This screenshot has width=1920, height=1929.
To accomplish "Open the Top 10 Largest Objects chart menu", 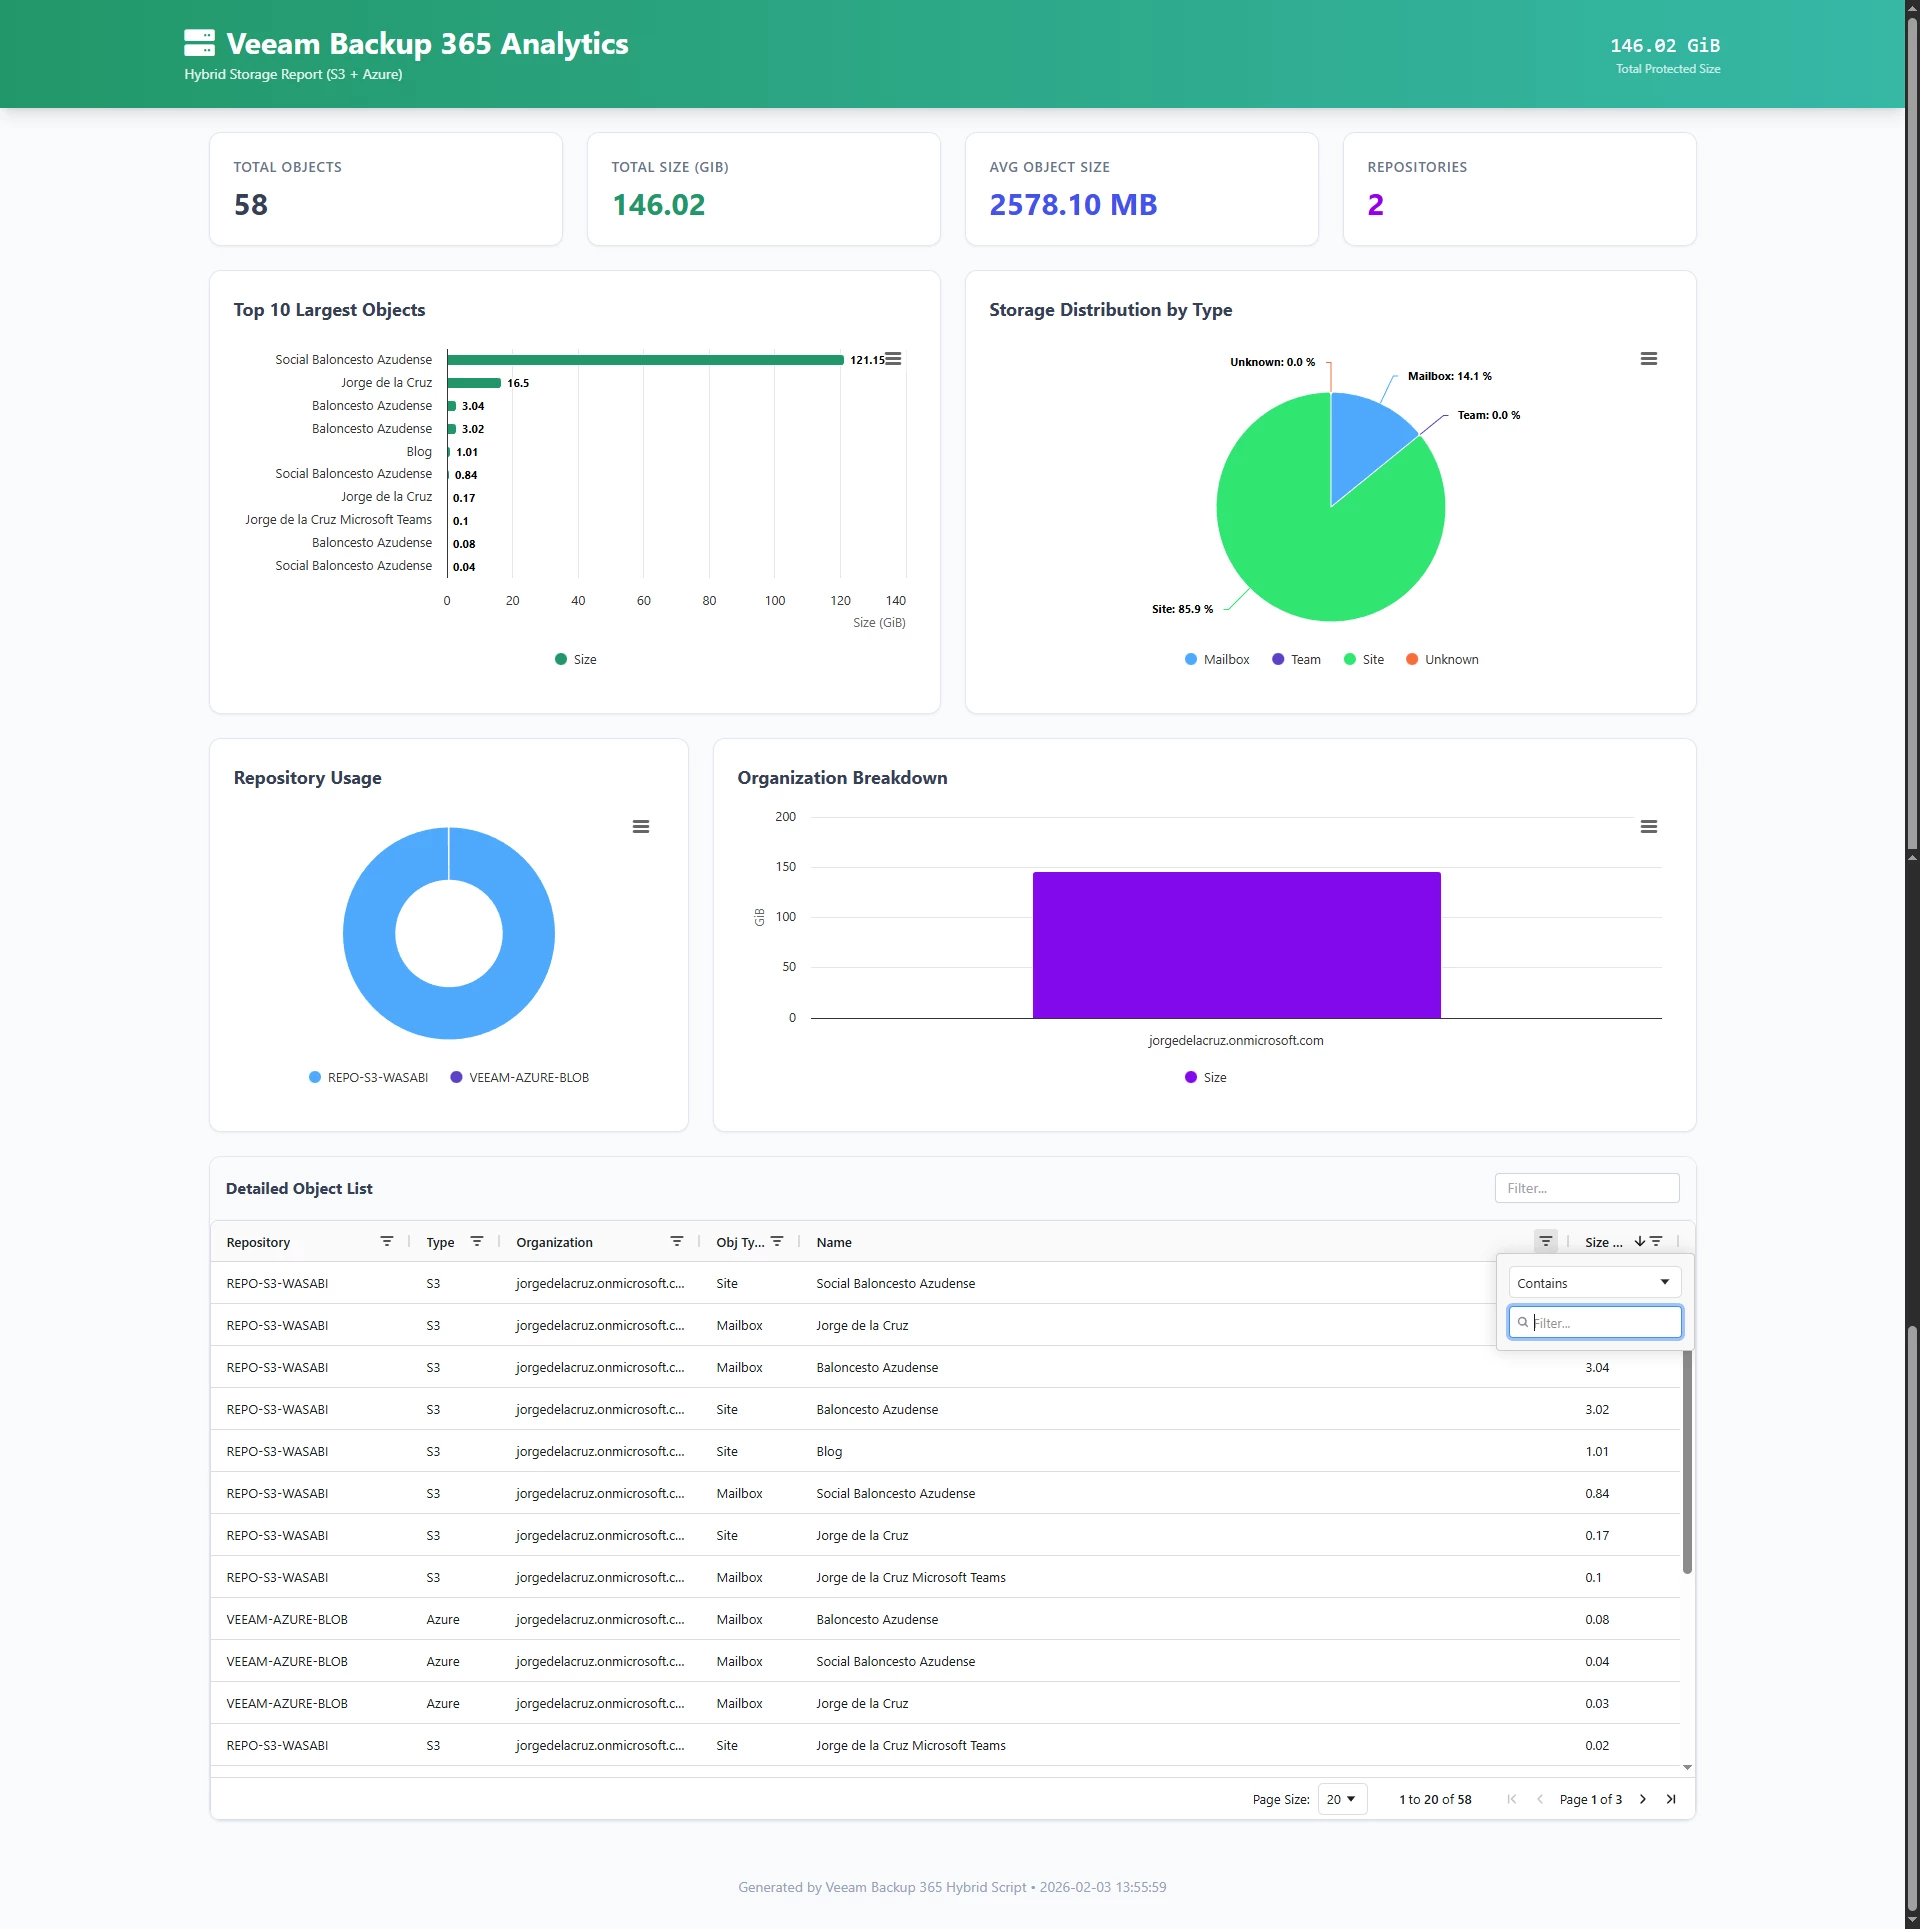I will [x=893, y=359].
